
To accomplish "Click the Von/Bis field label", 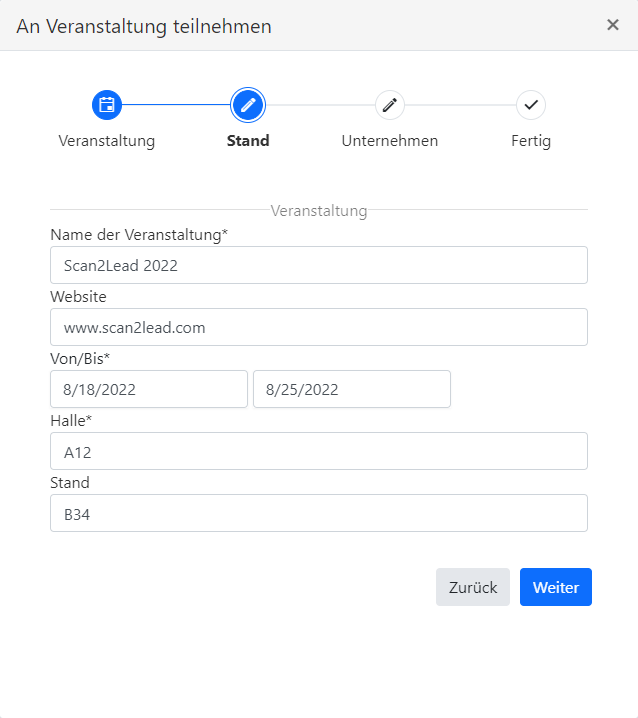I will pyautogui.click(x=80, y=359).
